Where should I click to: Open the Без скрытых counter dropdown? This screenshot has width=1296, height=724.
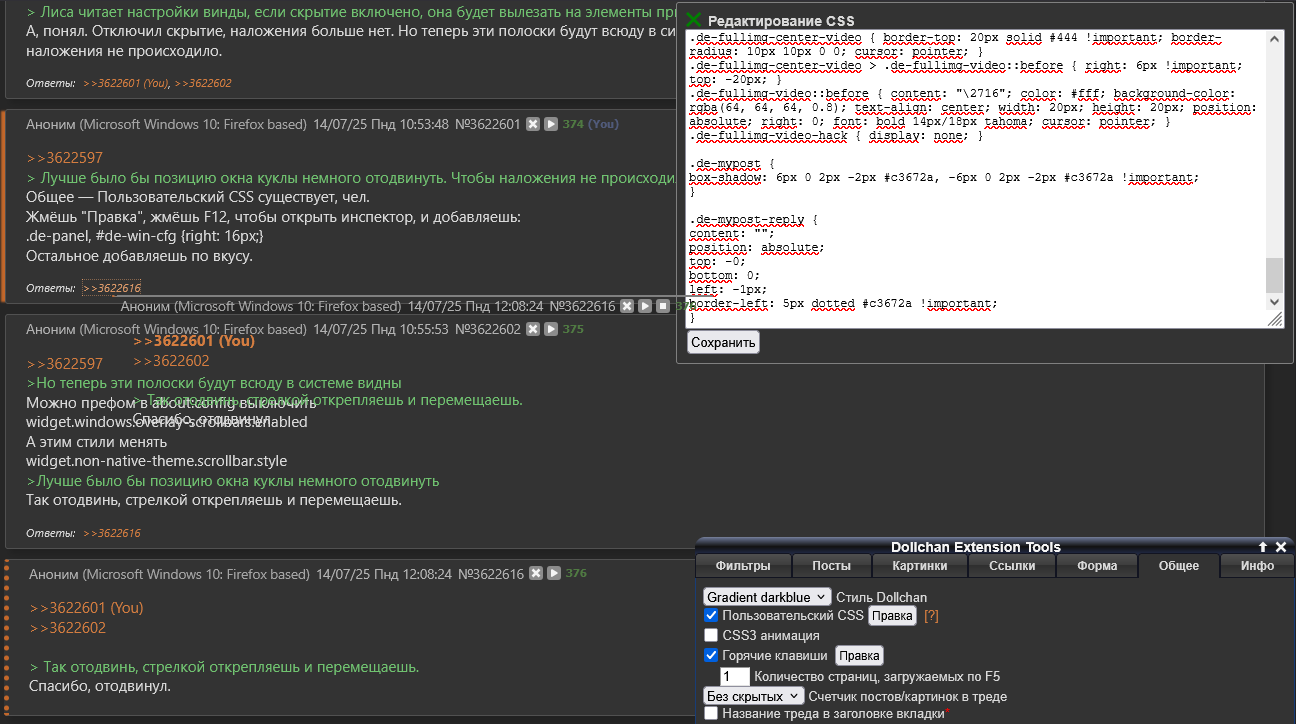(754, 696)
